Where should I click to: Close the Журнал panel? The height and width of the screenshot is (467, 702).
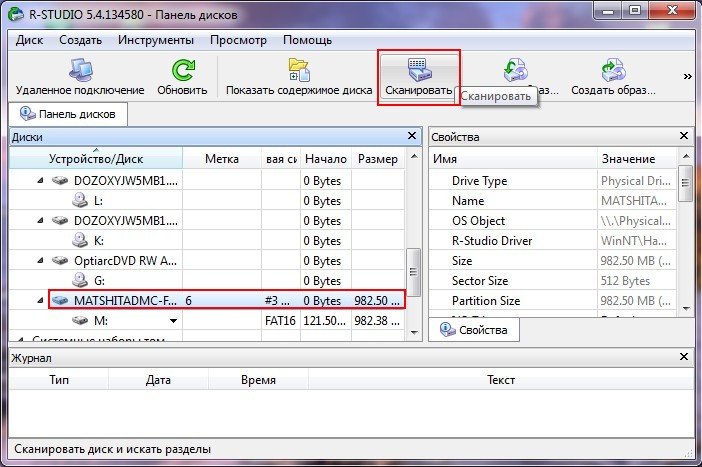(684, 357)
